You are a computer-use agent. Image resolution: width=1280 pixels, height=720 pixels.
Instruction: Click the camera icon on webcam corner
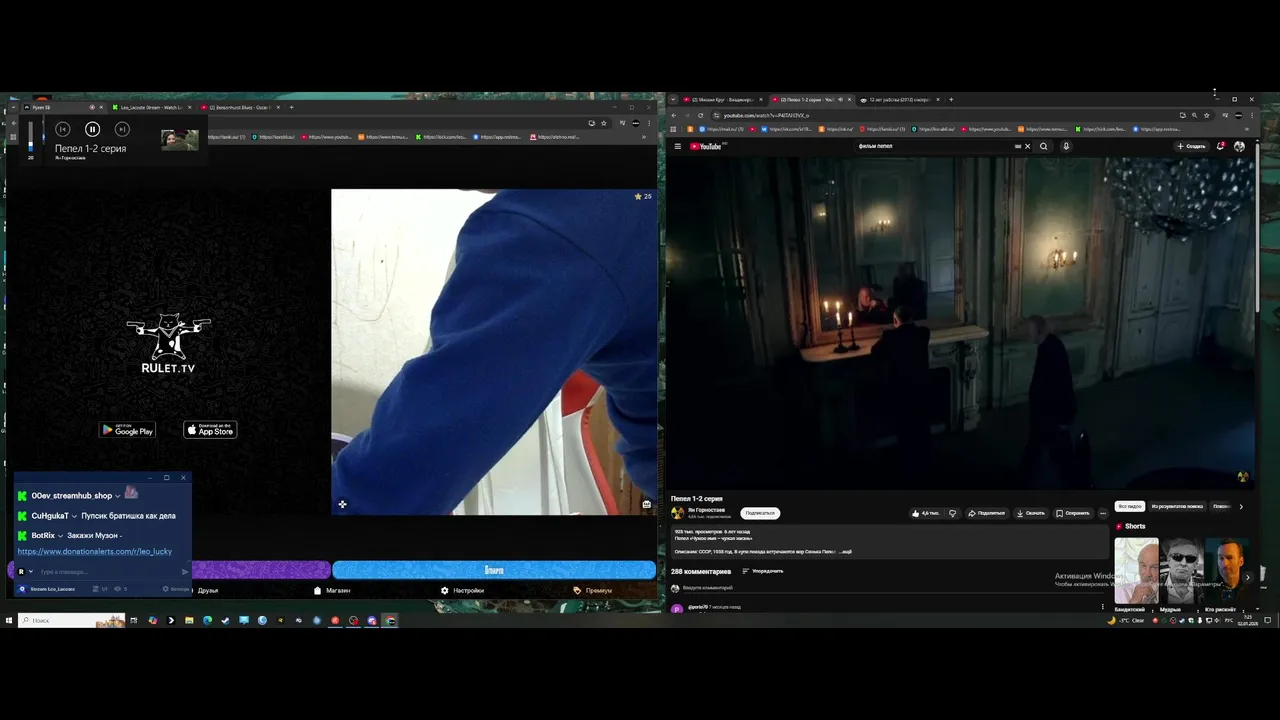[x=647, y=504]
